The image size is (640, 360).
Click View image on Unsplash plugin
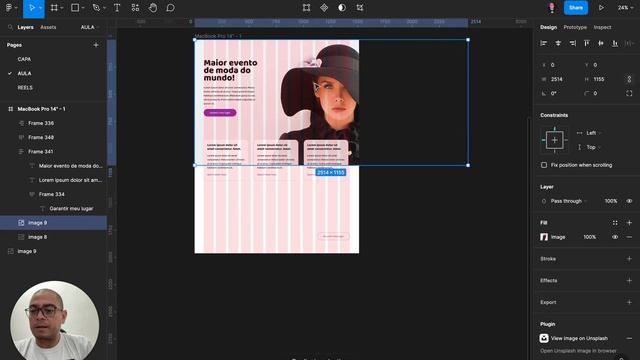(579, 338)
